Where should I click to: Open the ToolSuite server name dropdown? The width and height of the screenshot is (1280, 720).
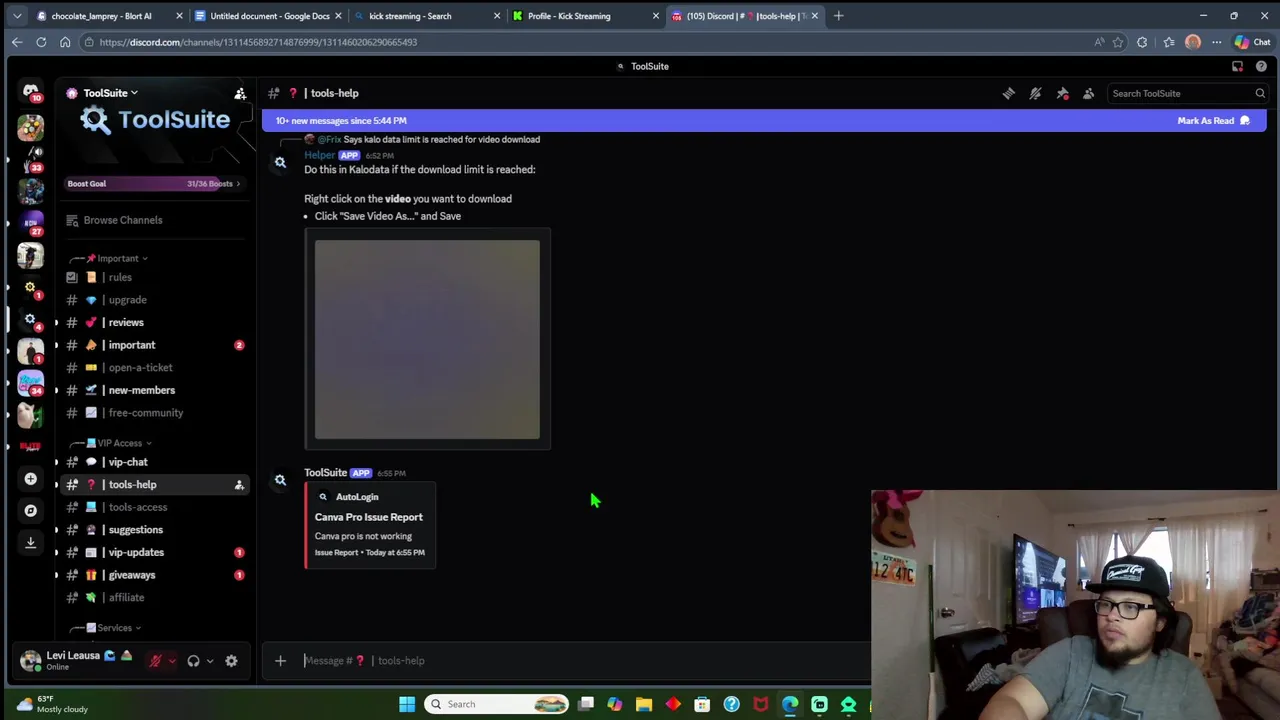pos(110,93)
